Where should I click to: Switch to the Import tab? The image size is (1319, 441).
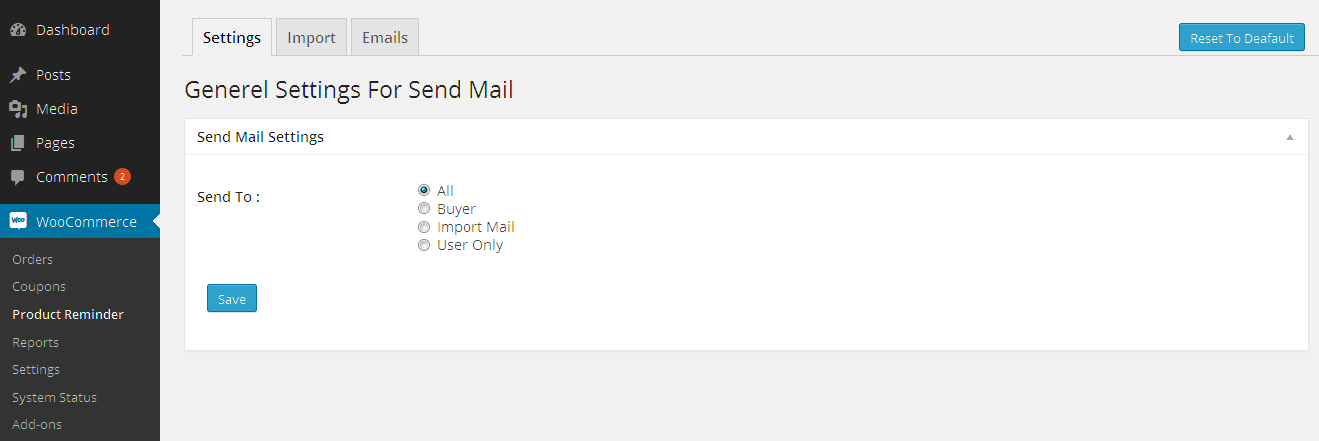(x=311, y=38)
